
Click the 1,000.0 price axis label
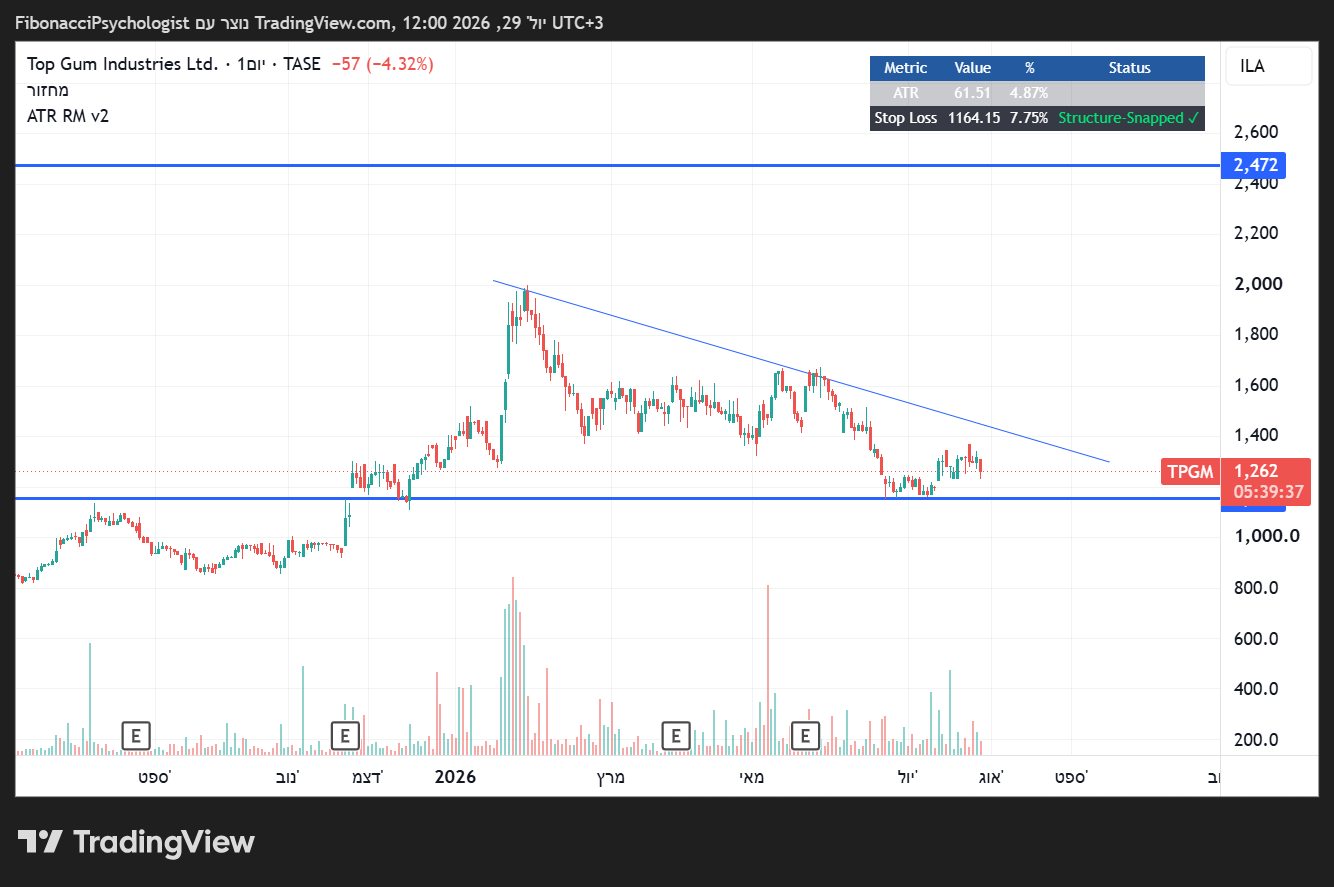pyautogui.click(x=1267, y=536)
